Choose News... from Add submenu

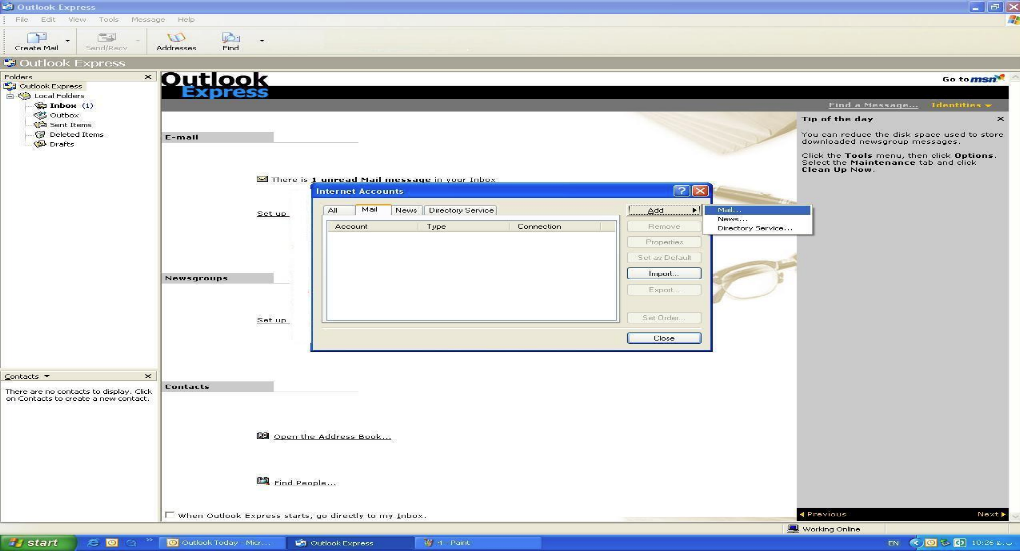(x=757, y=219)
